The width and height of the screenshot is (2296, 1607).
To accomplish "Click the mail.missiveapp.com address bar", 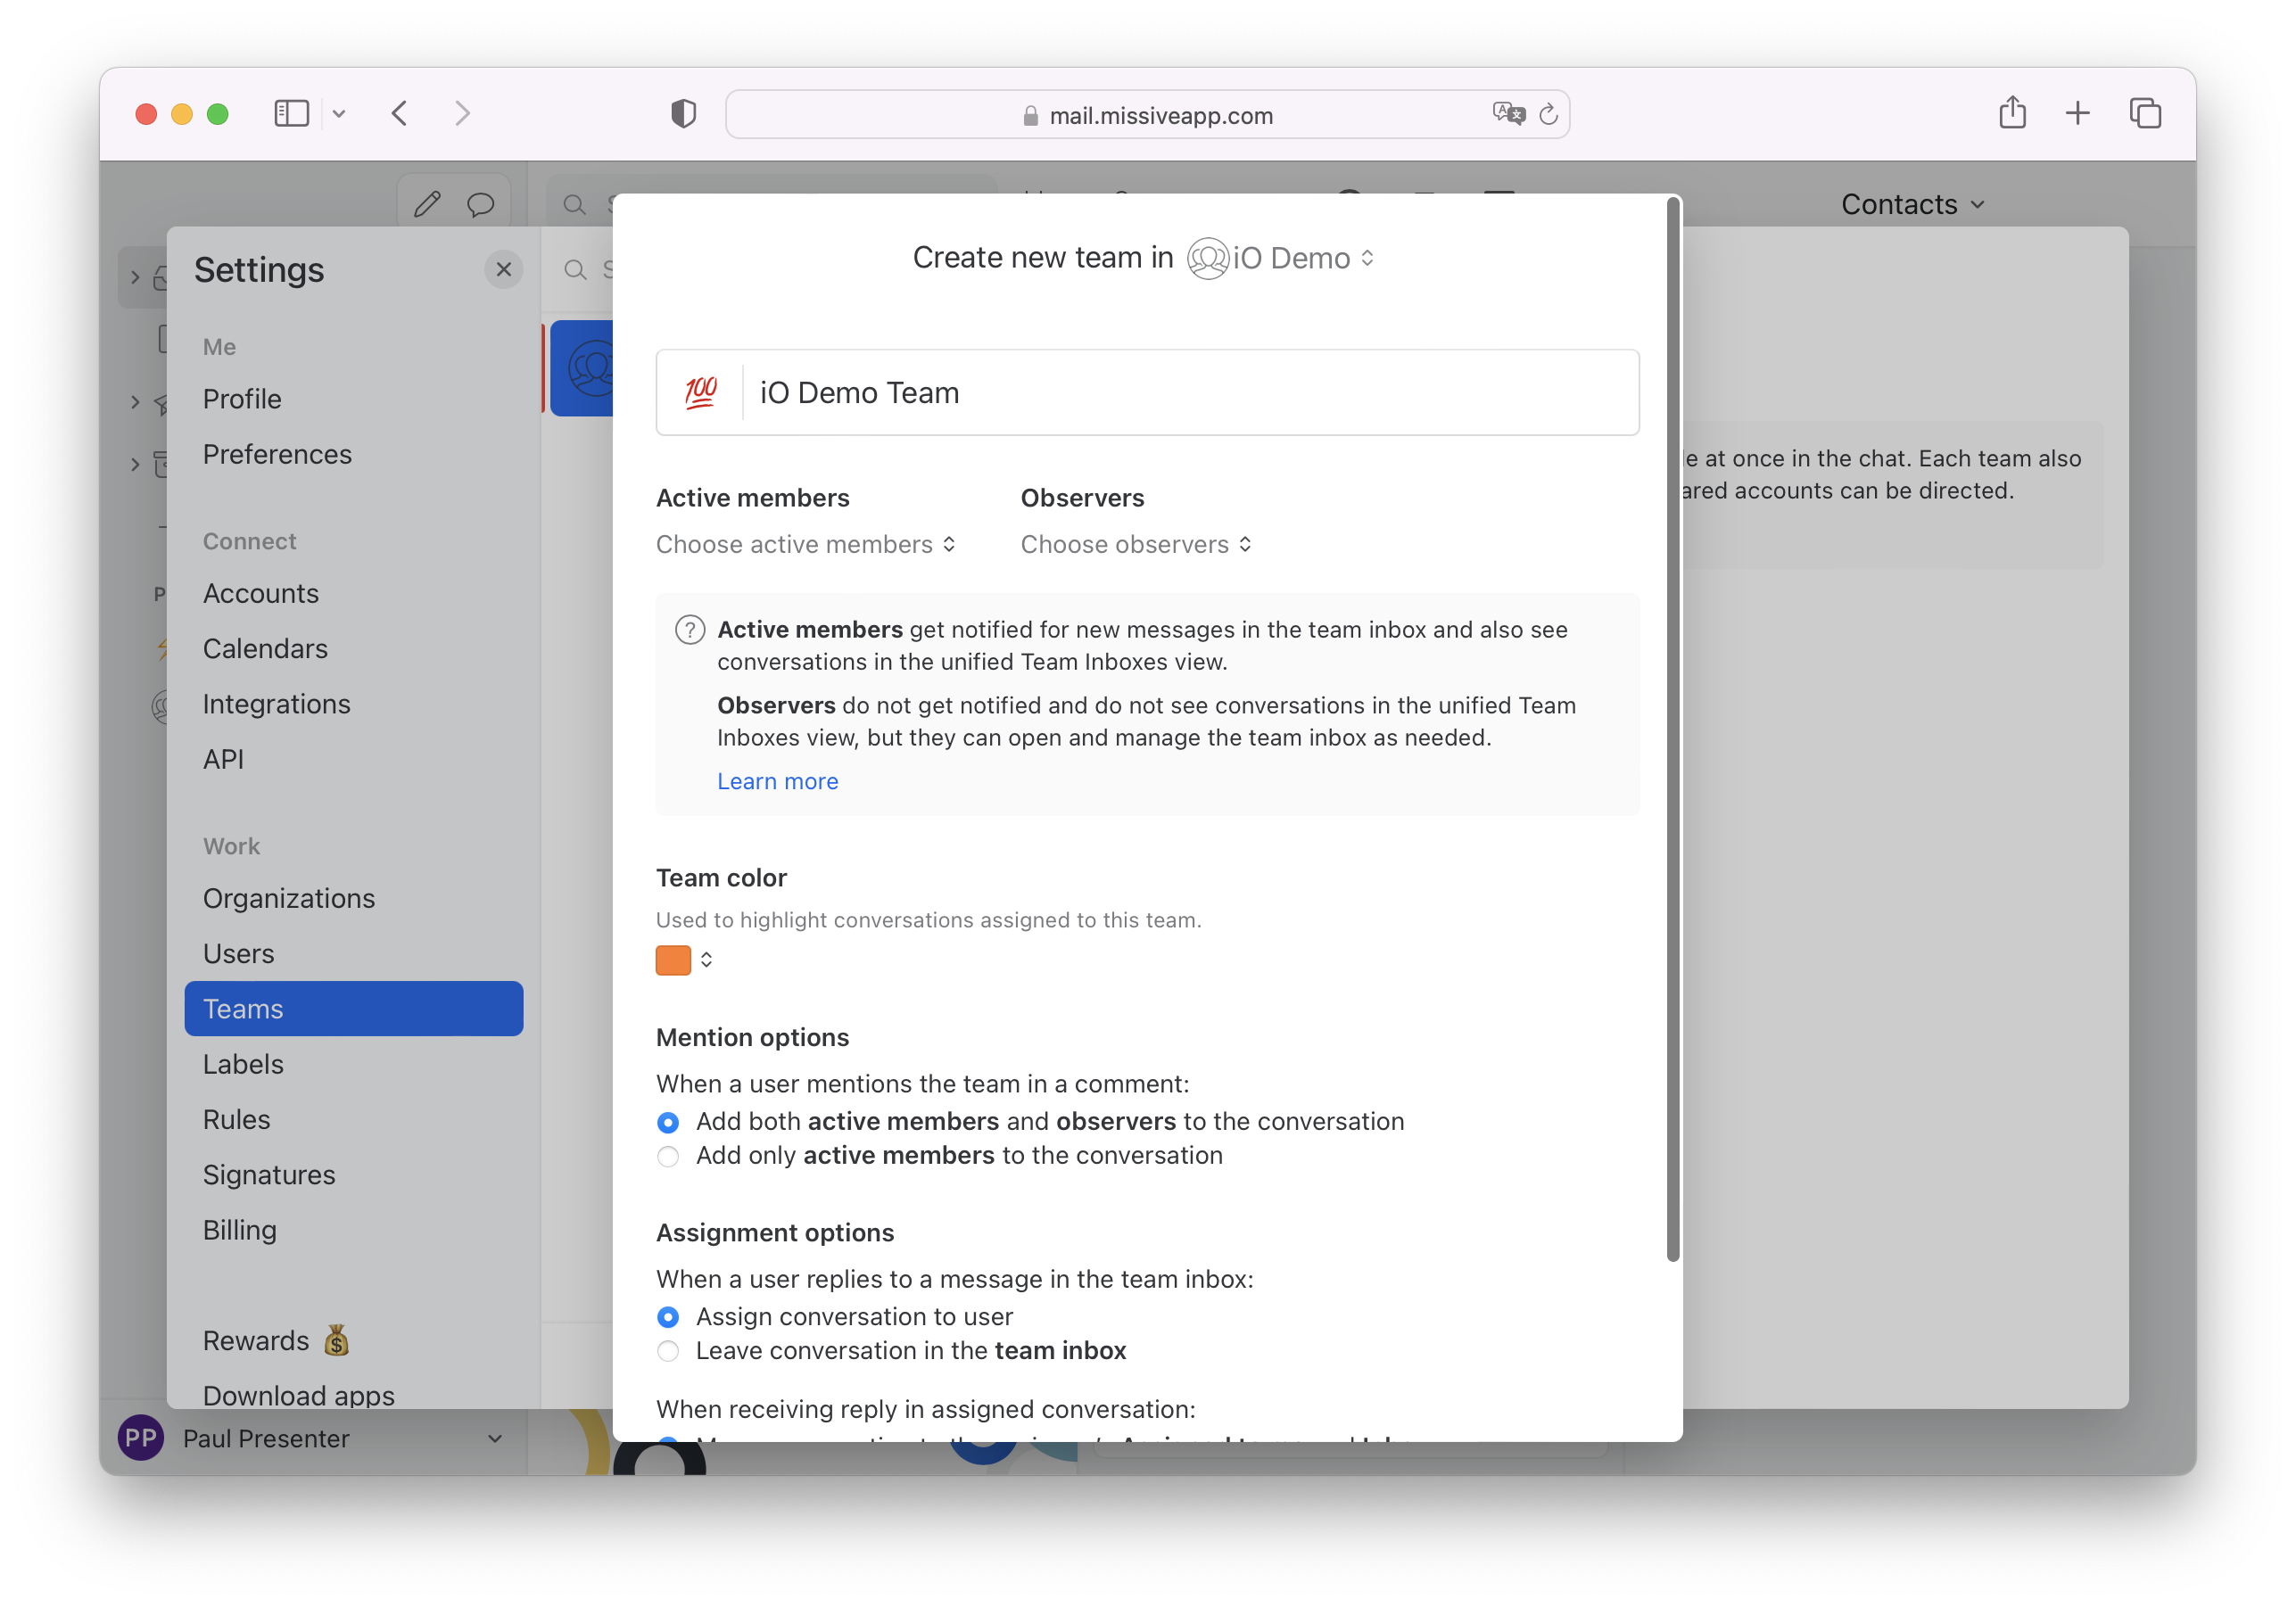I will coord(1147,114).
